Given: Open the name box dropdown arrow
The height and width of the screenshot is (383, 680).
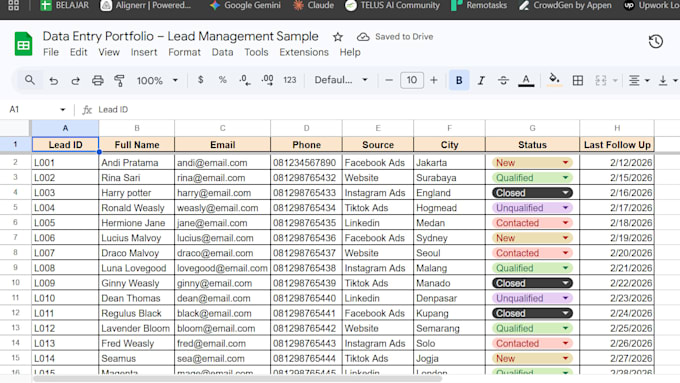Looking at the screenshot, I should [x=62, y=110].
